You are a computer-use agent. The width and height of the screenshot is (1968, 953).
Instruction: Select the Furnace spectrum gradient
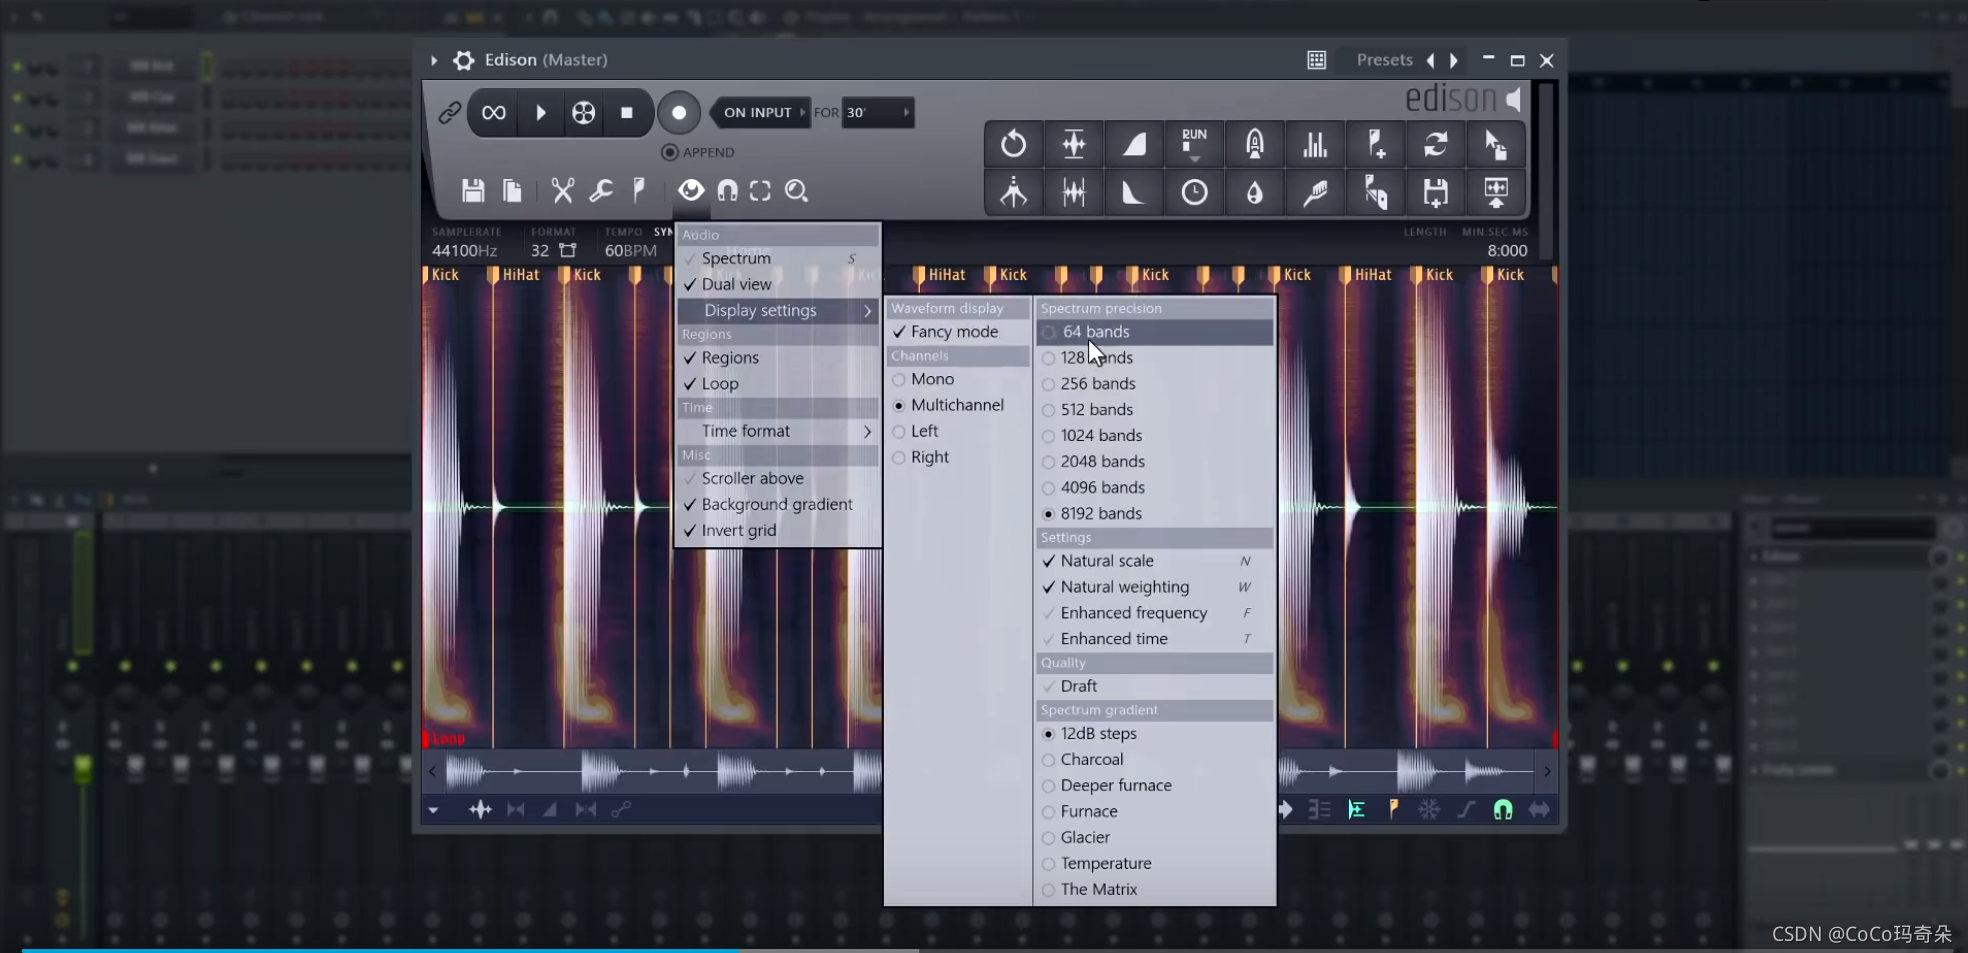click(x=1155, y=811)
